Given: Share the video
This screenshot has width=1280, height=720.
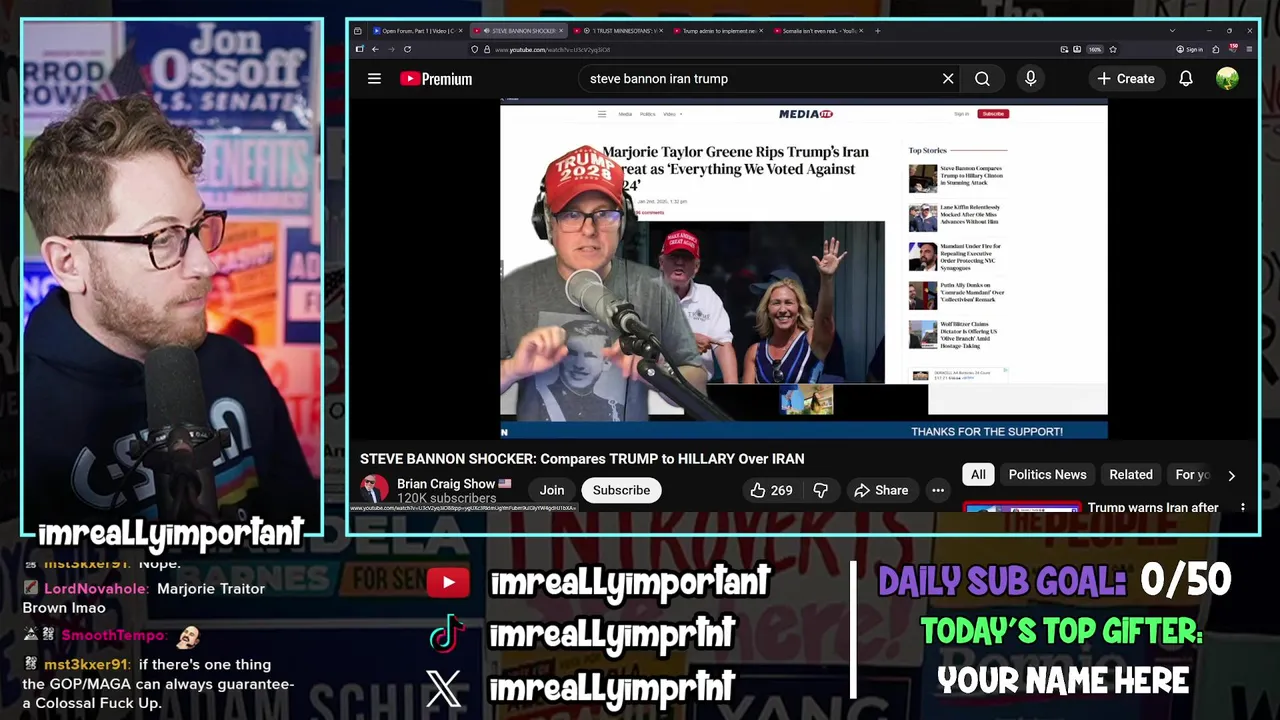Looking at the screenshot, I should coord(881,490).
